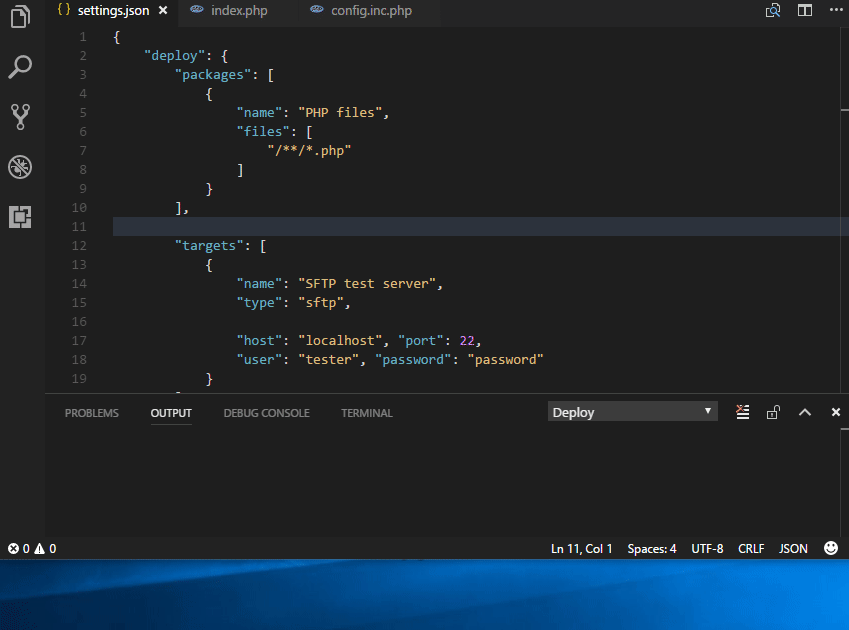
Task: Select language mode via JSON status item
Action: tap(793, 548)
